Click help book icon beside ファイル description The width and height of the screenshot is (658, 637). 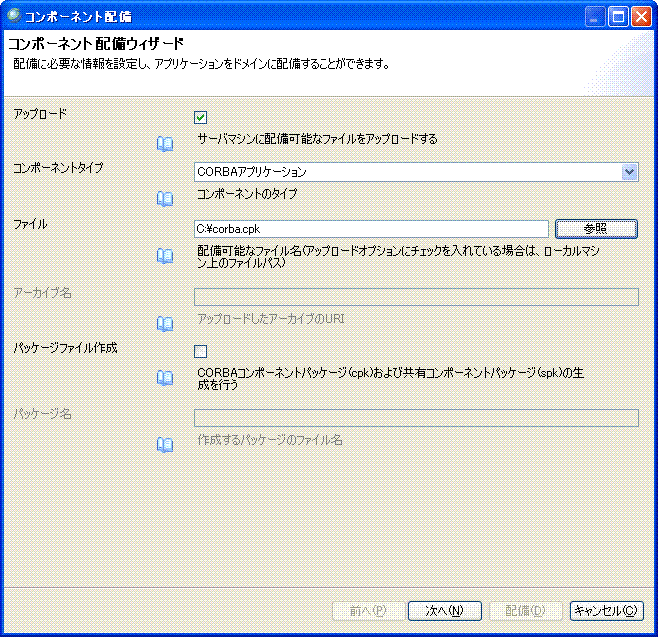pos(165,256)
